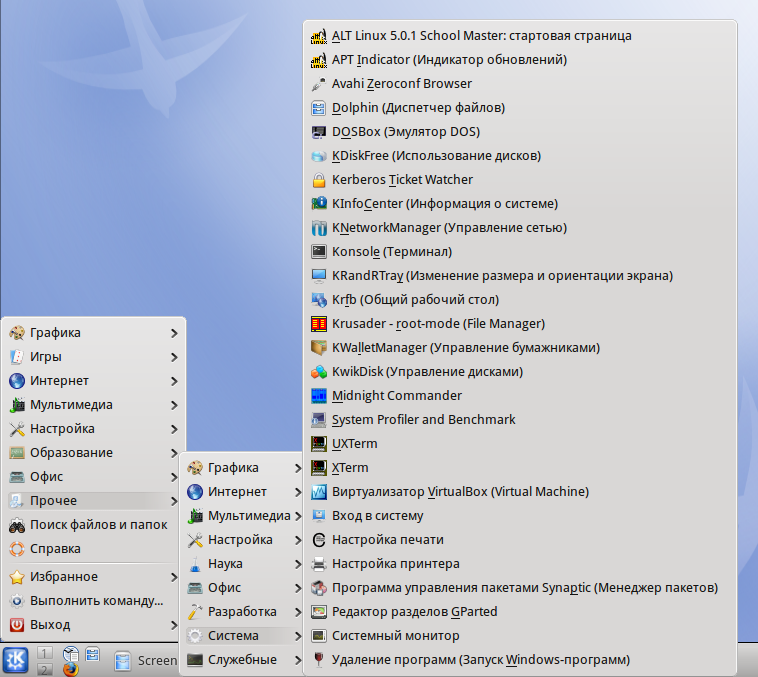Expand the Служебные submenu arrow
This screenshot has width=758, height=677.
(298, 660)
